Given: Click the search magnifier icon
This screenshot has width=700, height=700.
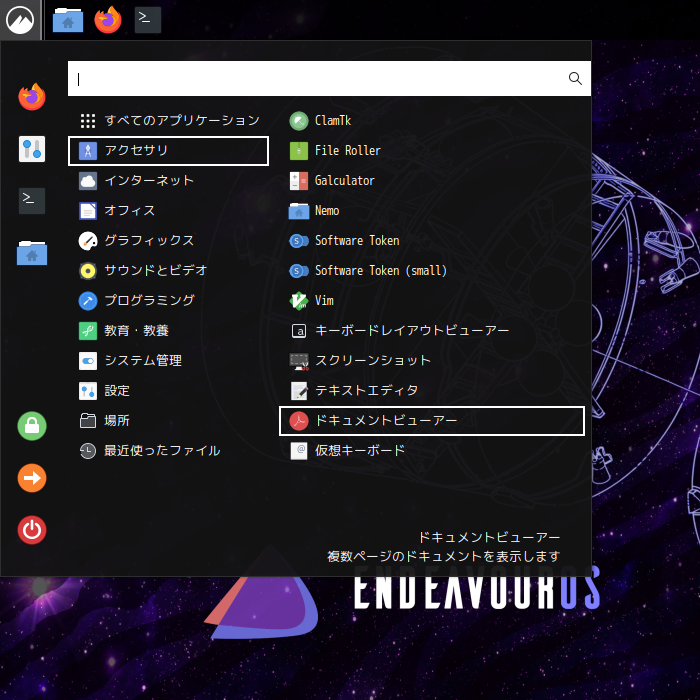Looking at the screenshot, I should tap(575, 79).
